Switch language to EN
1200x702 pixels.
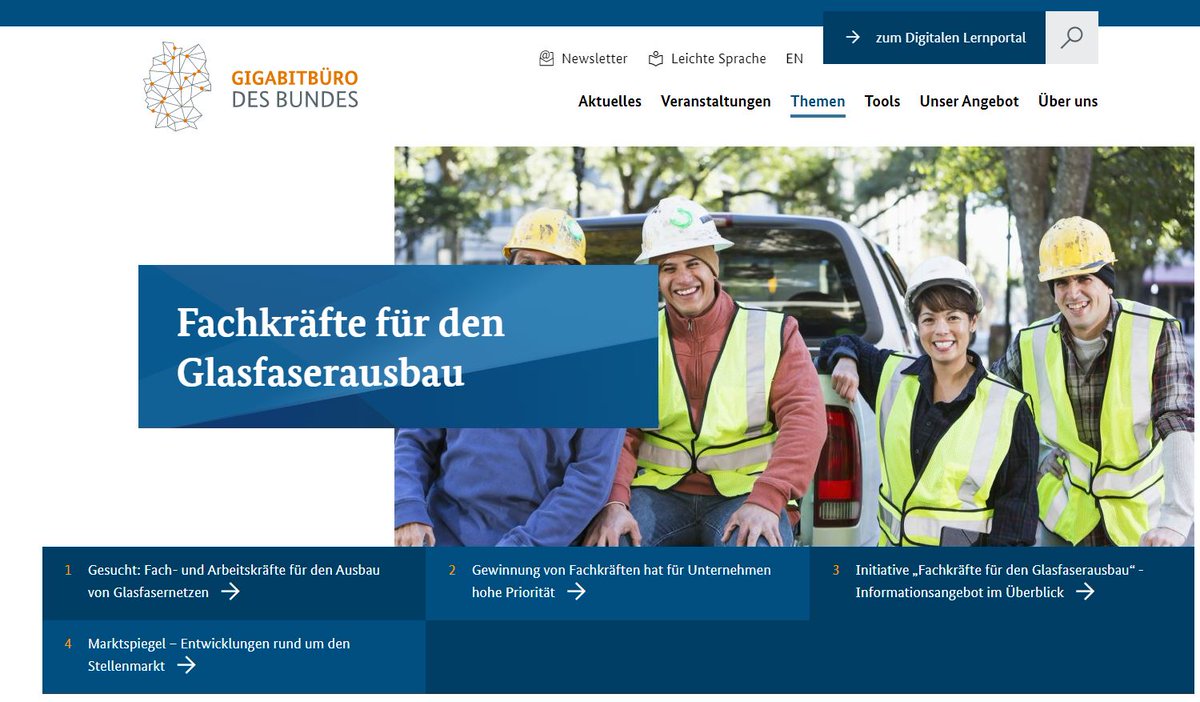(795, 58)
